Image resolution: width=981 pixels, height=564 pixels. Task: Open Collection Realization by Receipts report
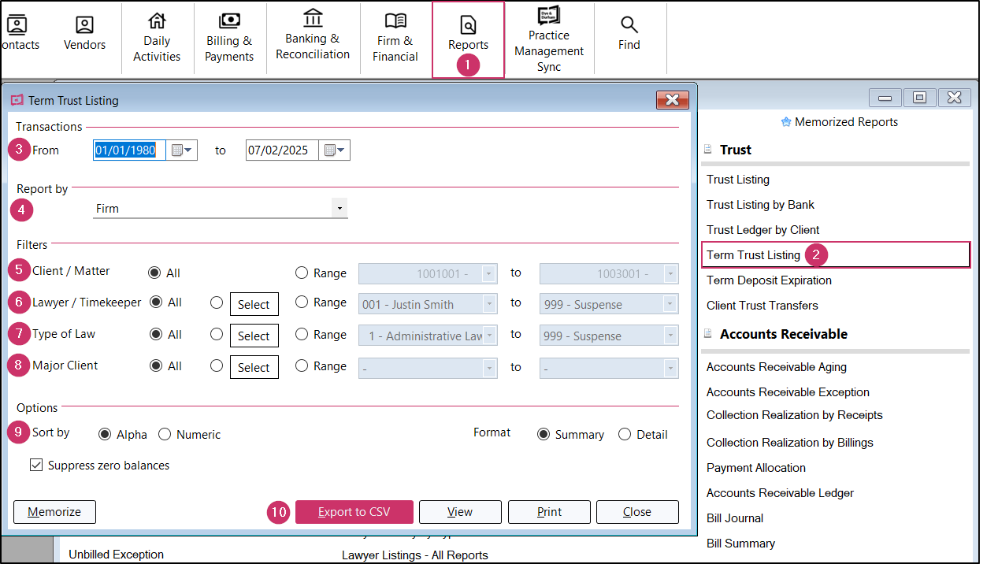pyautogui.click(x=794, y=415)
